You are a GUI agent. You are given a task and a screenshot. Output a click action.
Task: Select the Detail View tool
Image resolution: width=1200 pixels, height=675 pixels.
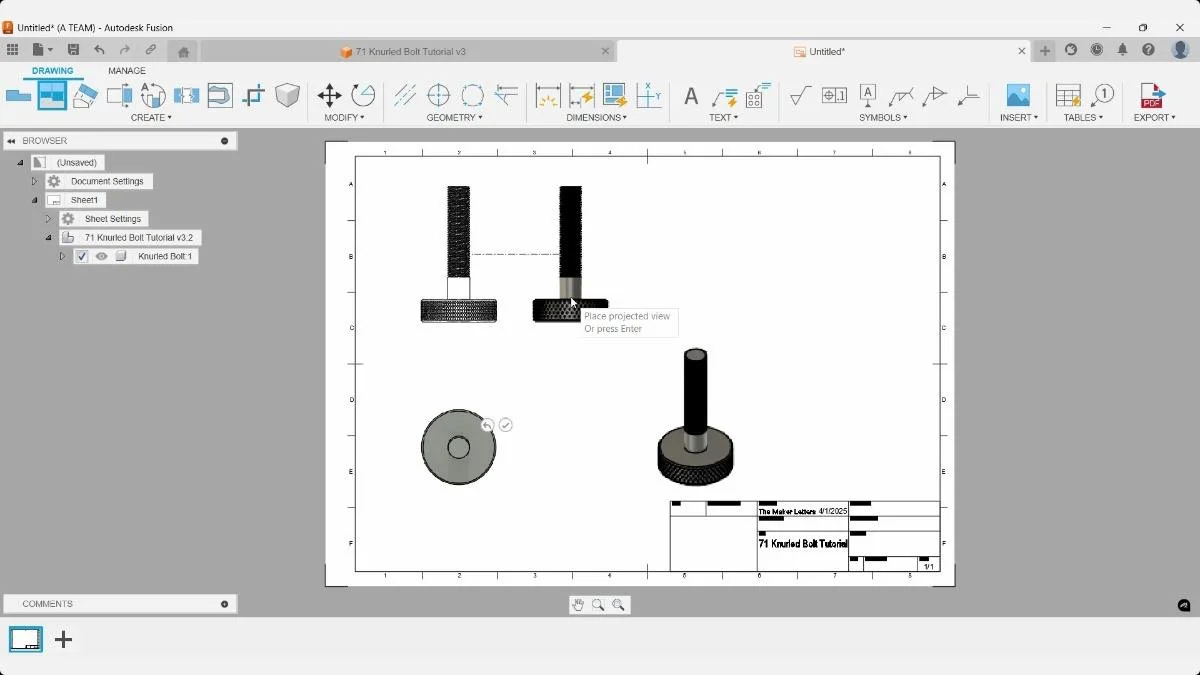[x=153, y=96]
